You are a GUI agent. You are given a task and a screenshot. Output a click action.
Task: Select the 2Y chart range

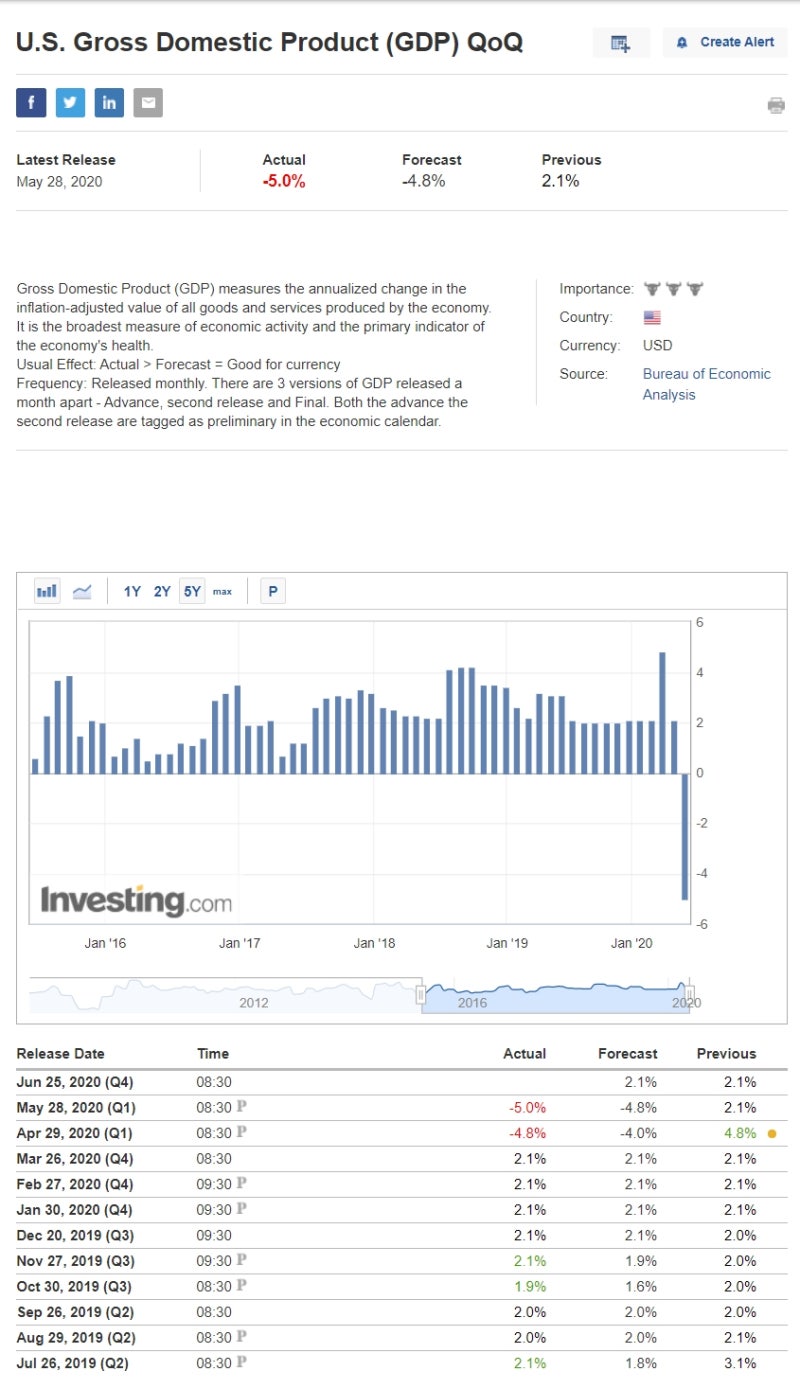click(x=162, y=591)
